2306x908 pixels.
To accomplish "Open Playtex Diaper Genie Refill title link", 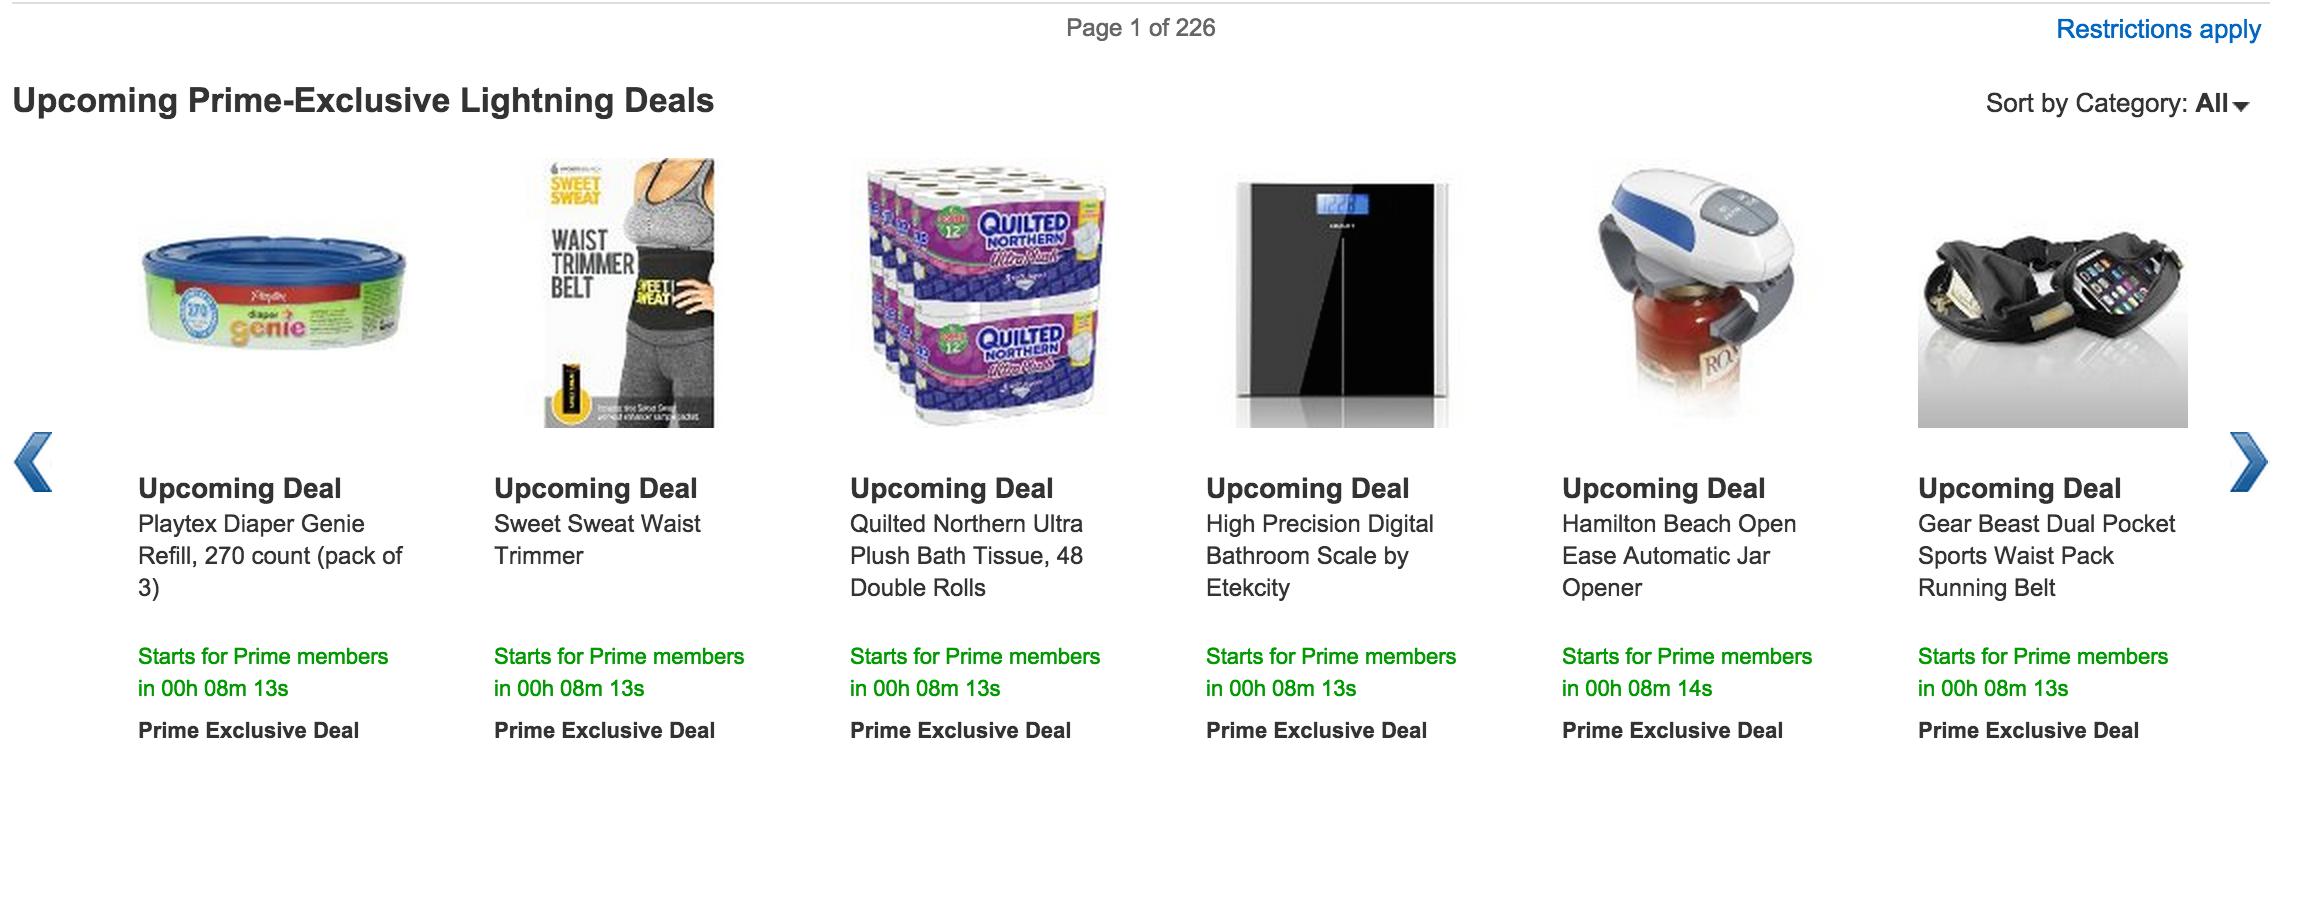I will click(270, 555).
